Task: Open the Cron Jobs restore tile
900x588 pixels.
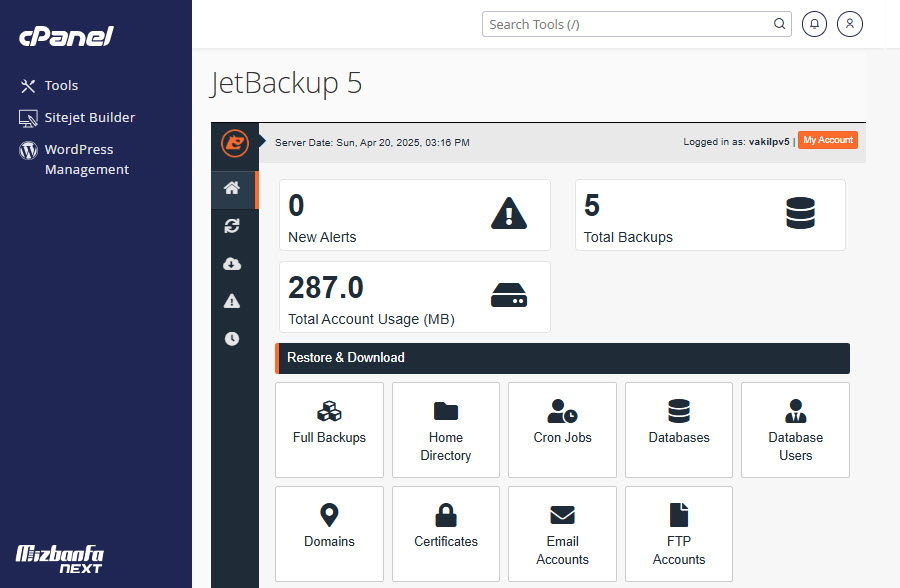Action: click(562, 430)
